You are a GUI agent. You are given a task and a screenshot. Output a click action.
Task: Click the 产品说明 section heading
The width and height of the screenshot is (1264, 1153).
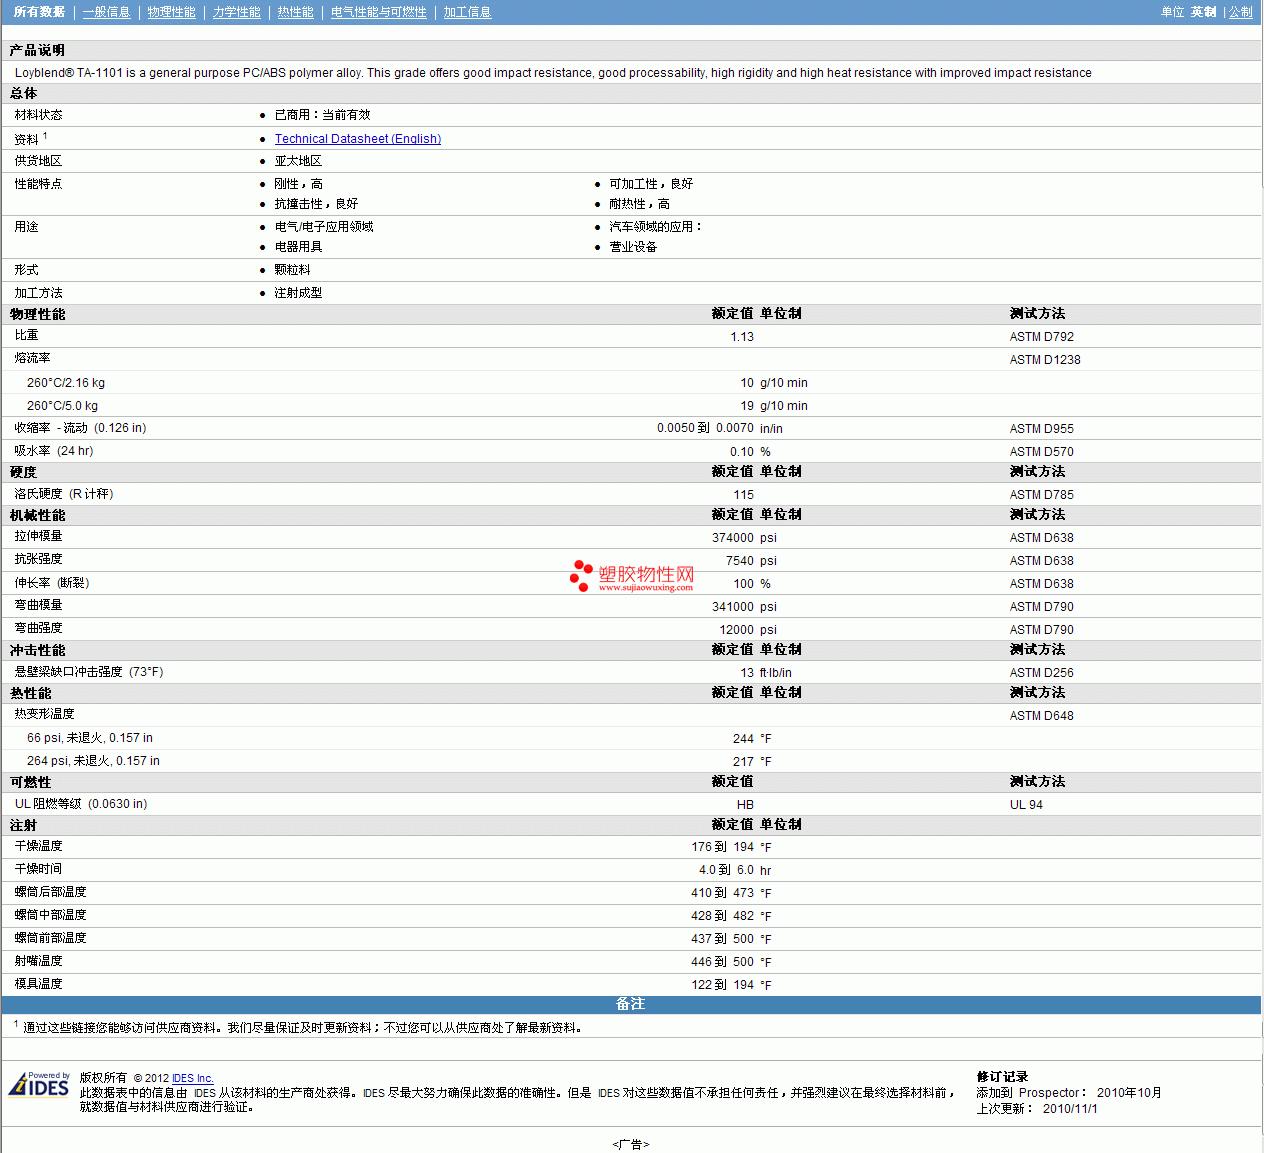37,50
